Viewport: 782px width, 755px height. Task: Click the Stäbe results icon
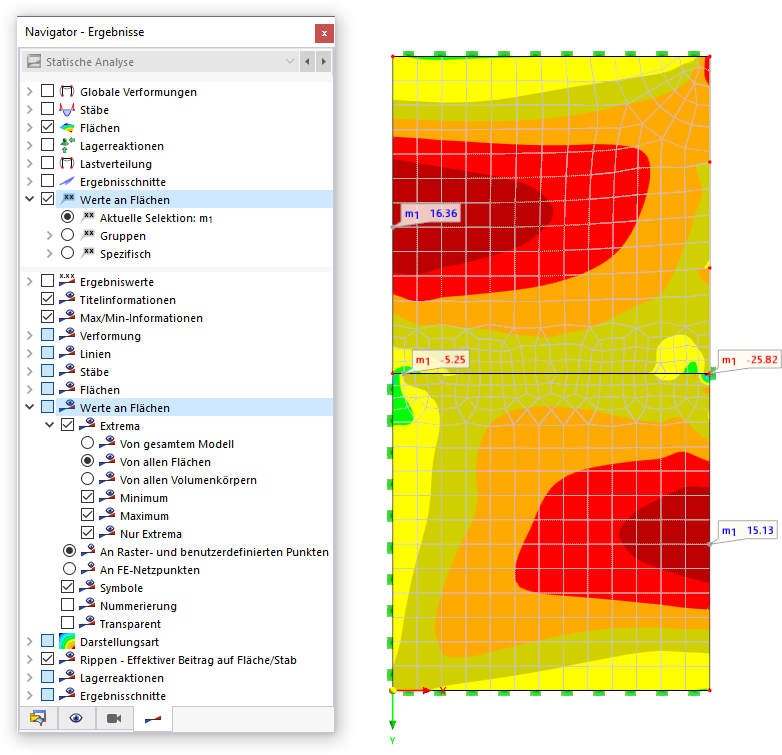click(67, 109)
